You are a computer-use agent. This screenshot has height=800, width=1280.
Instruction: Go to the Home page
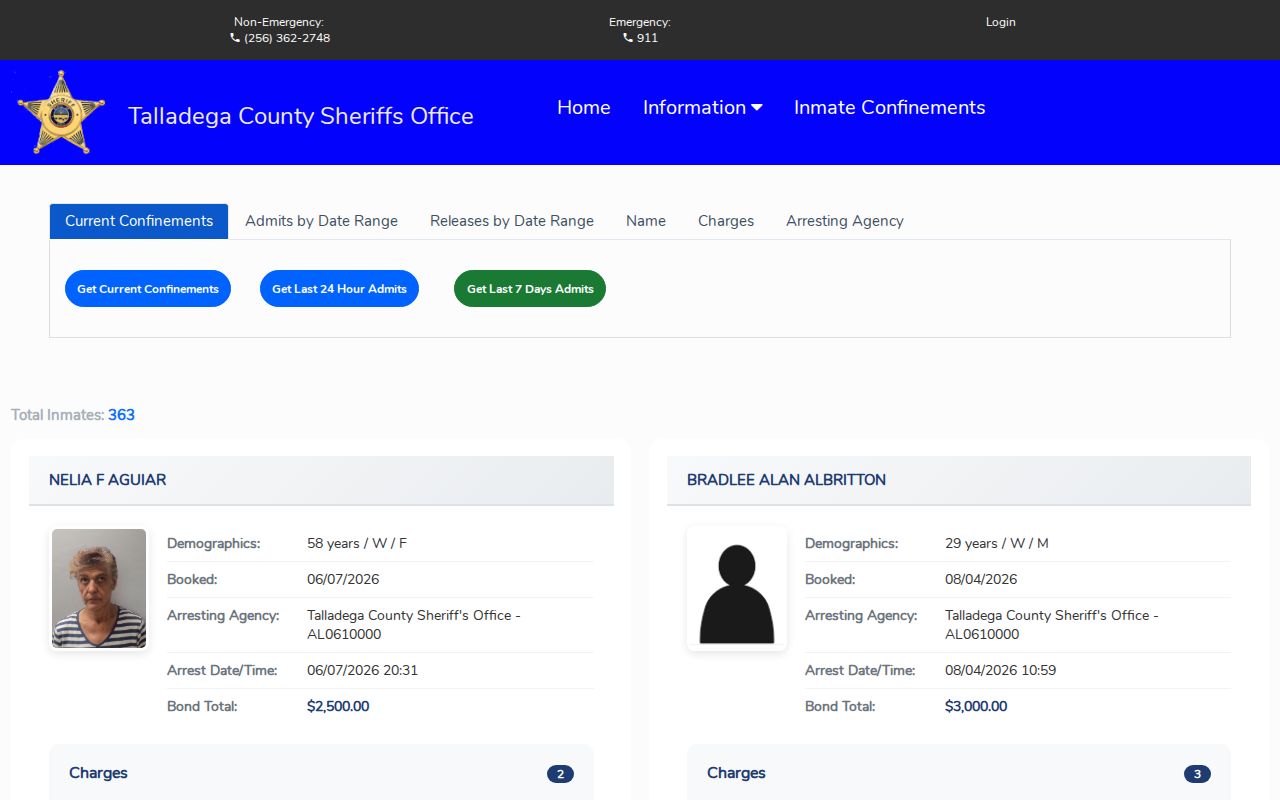click(x=584, y=108)
